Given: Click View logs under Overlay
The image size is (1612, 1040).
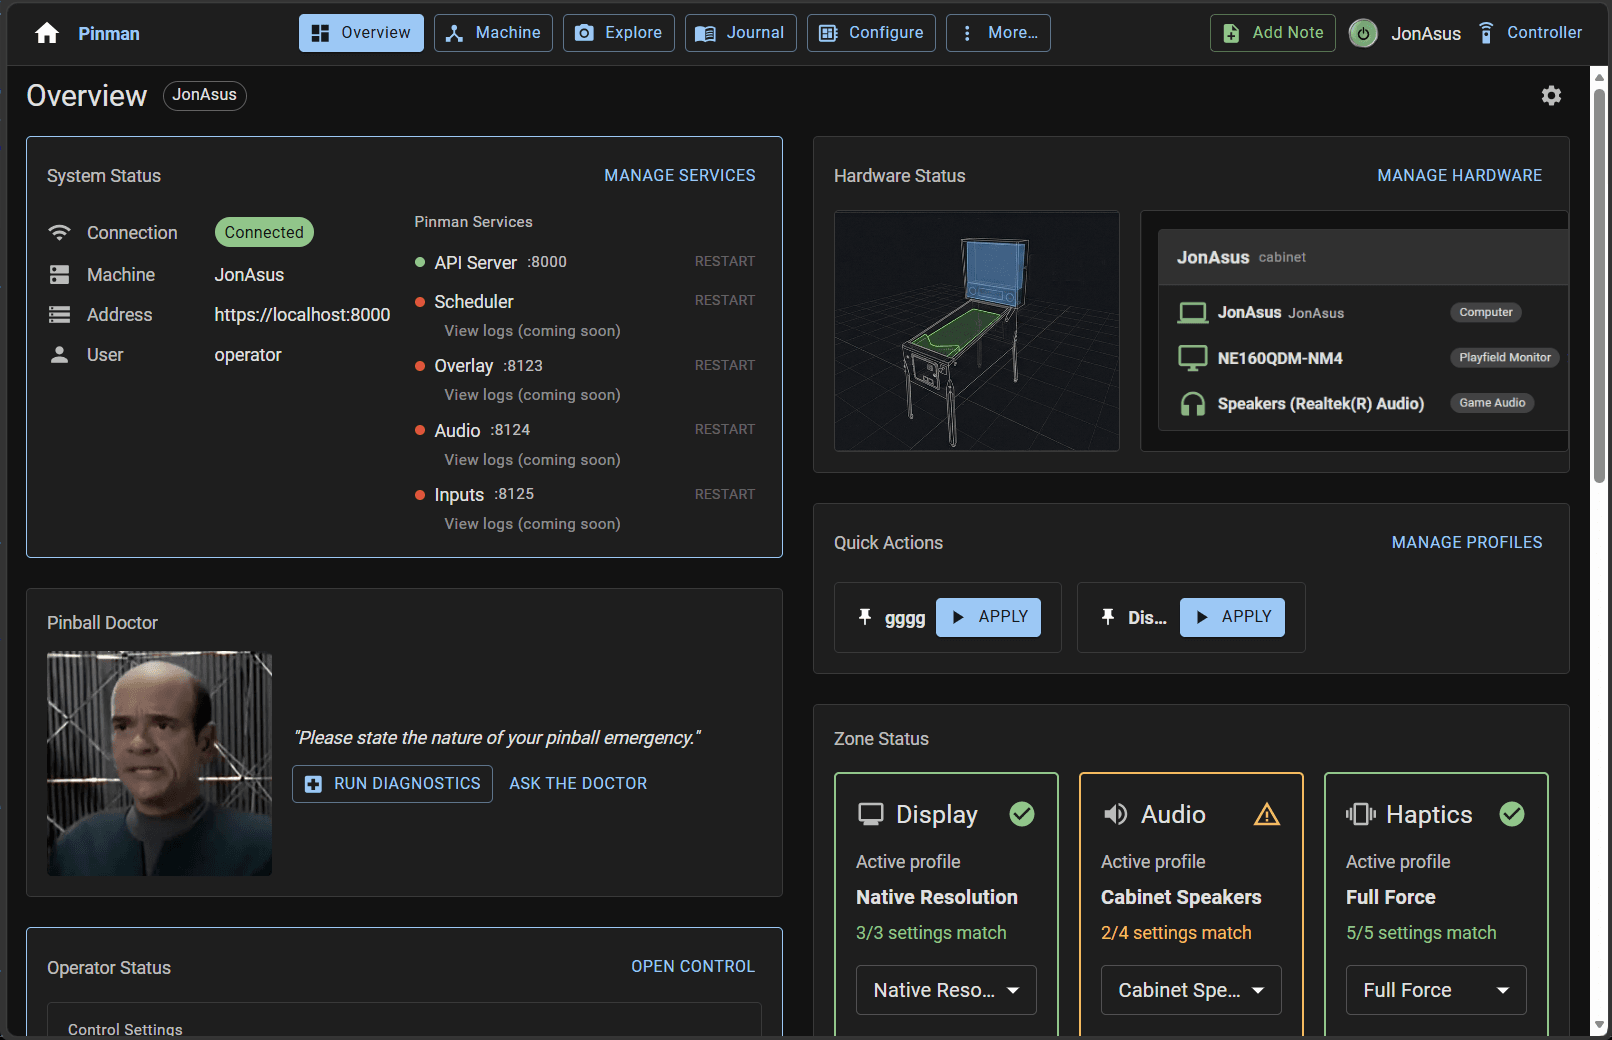Looking at the screenshot, I should 532,395.
